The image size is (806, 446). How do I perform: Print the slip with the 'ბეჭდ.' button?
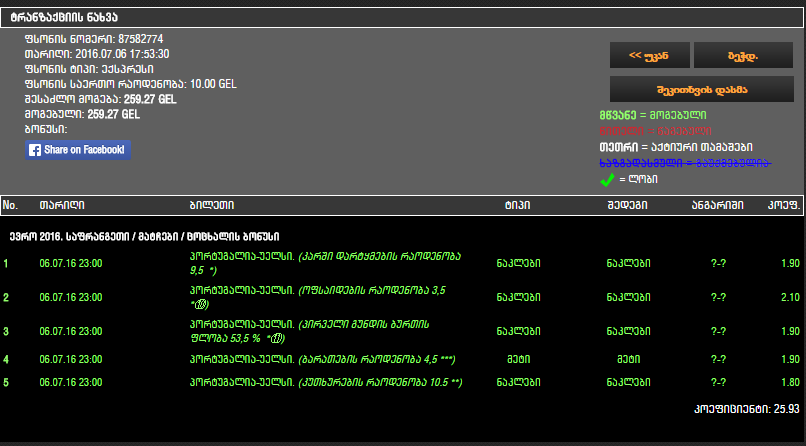click(x=743, y=55)
